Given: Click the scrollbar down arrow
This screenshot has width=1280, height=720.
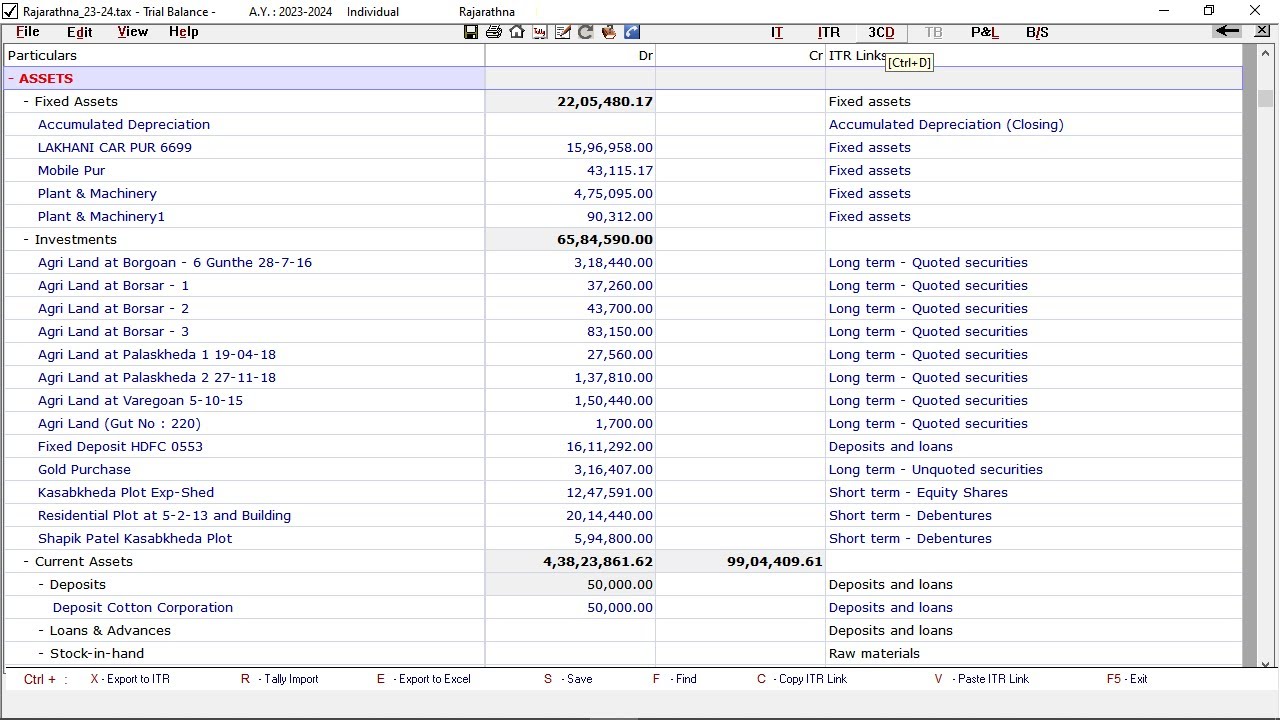Looking at the screenshot, I should (x=1265, y=663).
